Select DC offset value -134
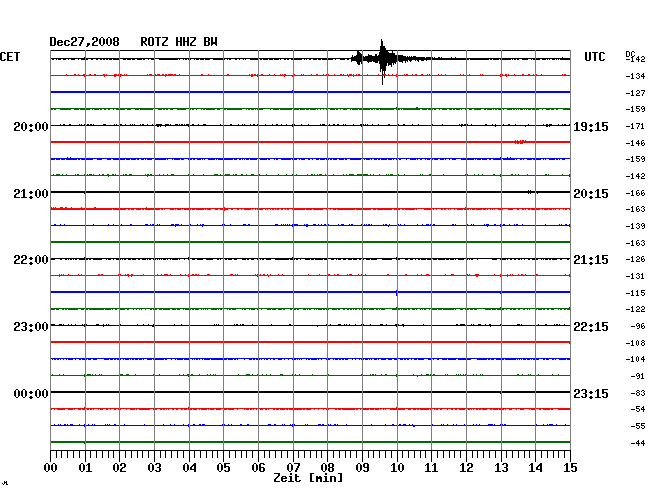This screenshot has width=650, height=494. click(x=635, y=76)
